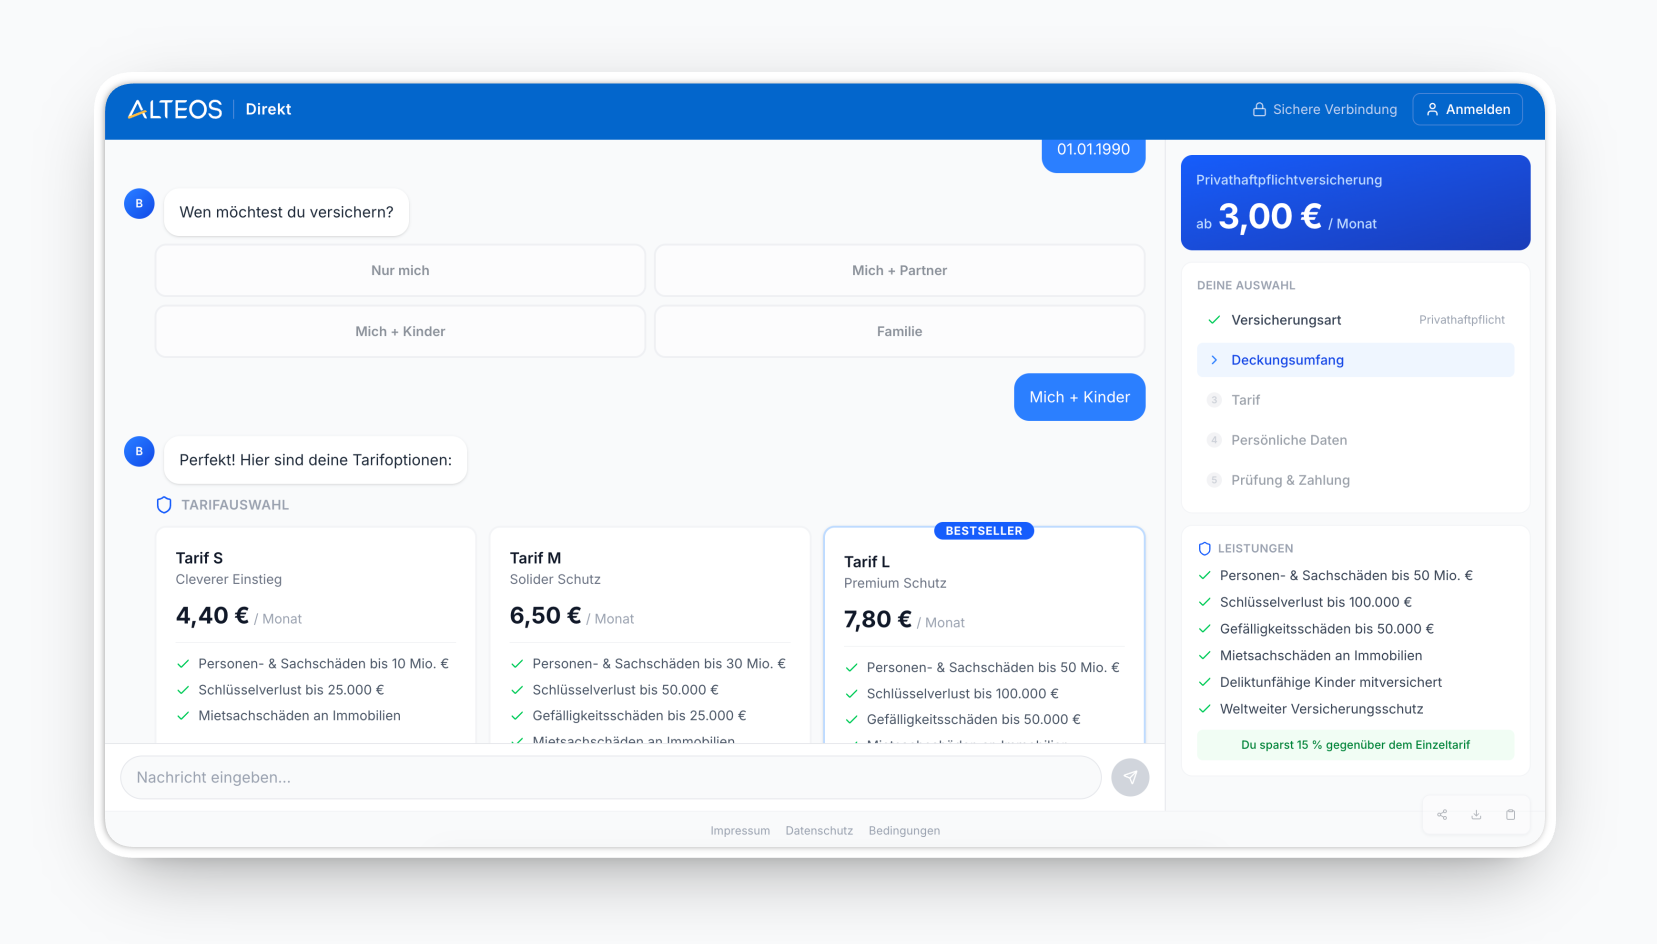The image size is (1657, 944).
Task: Open the Prüfung & Zahlung step
Action: click(1290, 480)
